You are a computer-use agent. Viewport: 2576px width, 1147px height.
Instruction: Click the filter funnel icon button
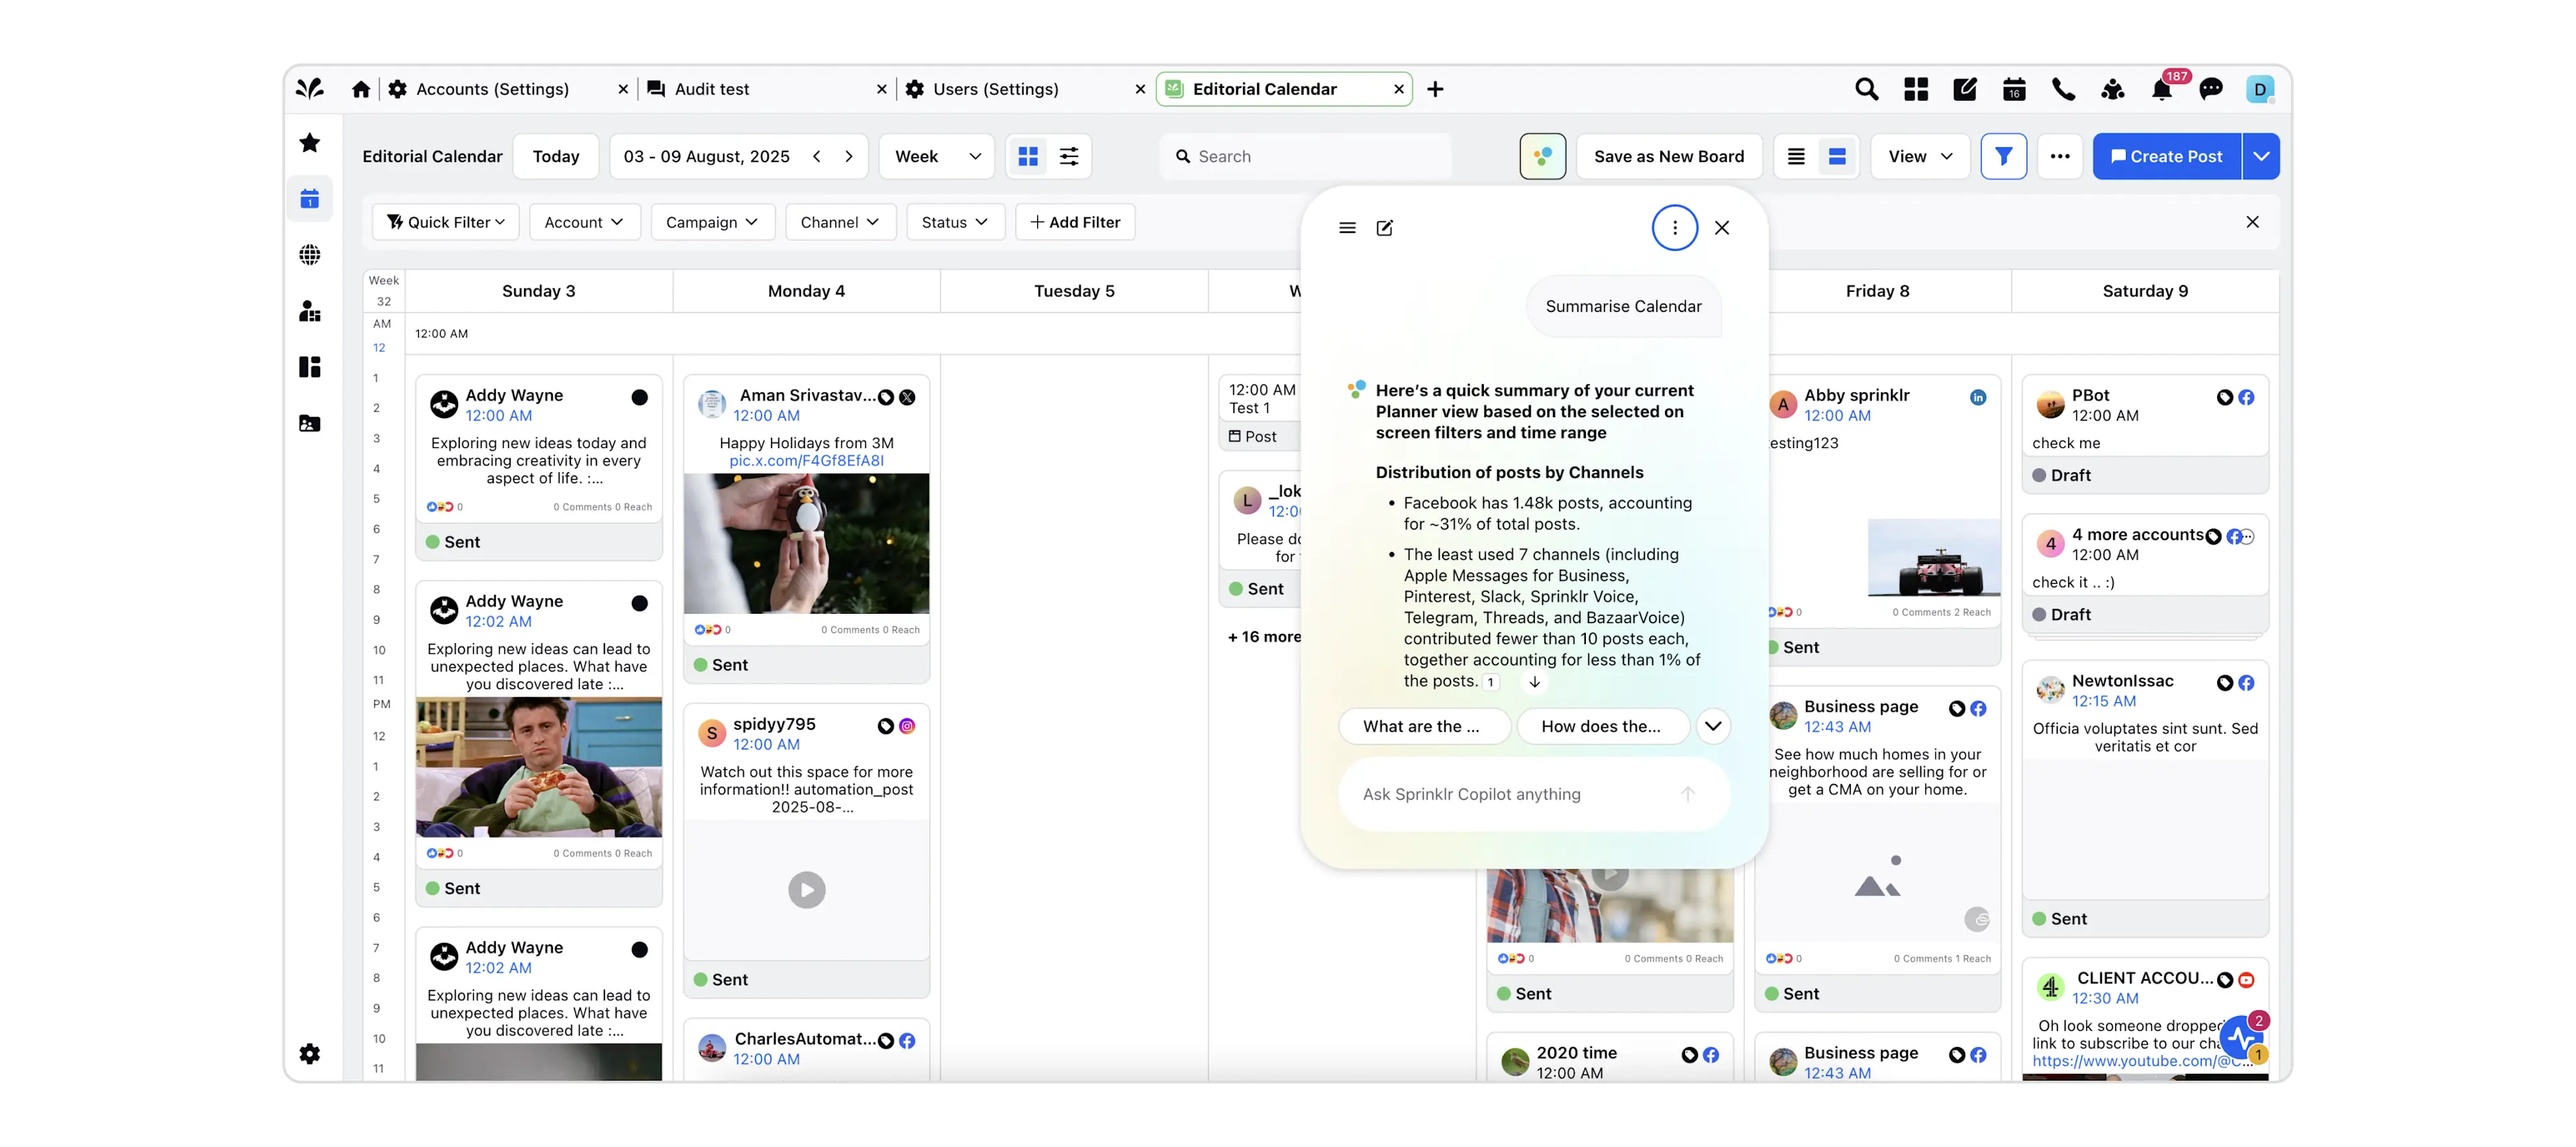click(2003, 156)
